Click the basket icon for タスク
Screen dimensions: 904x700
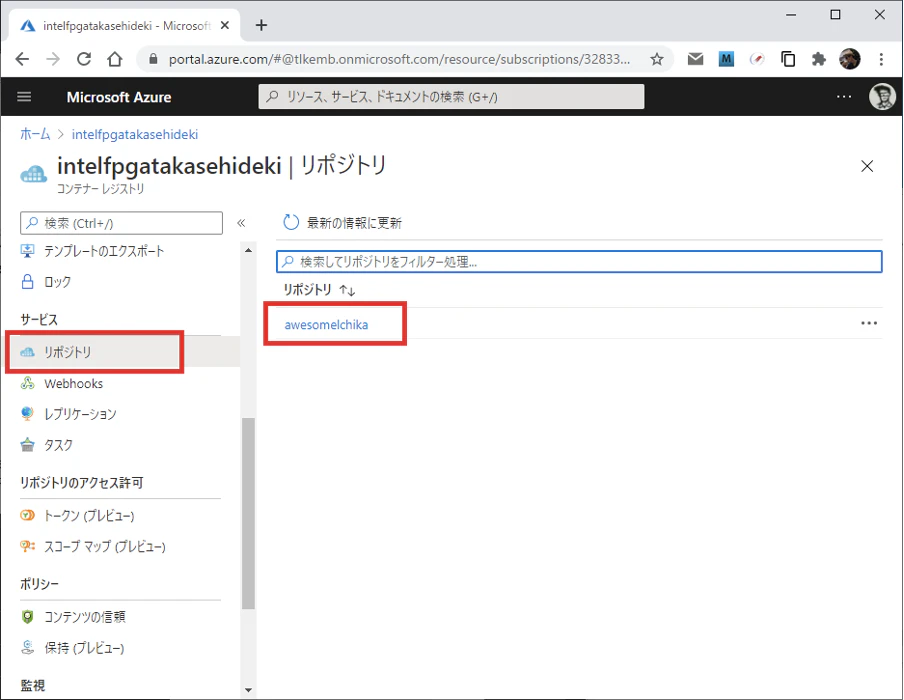[27, 445]
